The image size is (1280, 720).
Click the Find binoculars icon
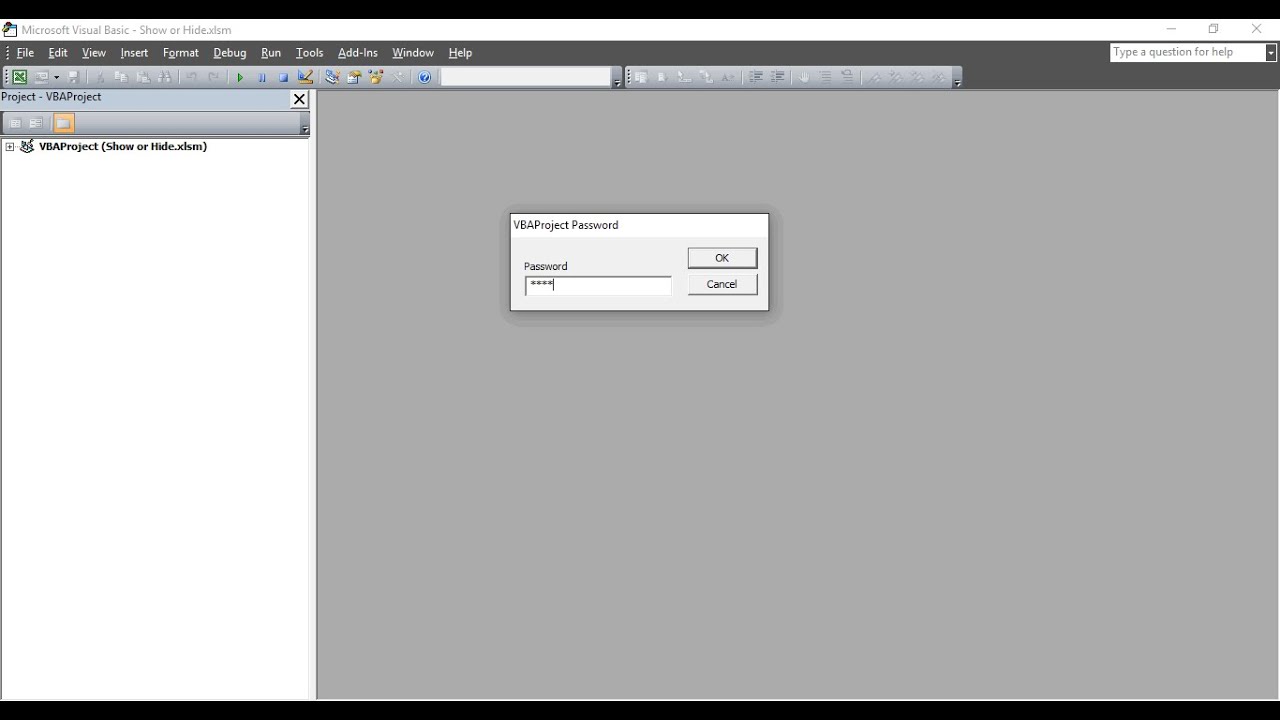pos(165,77)
